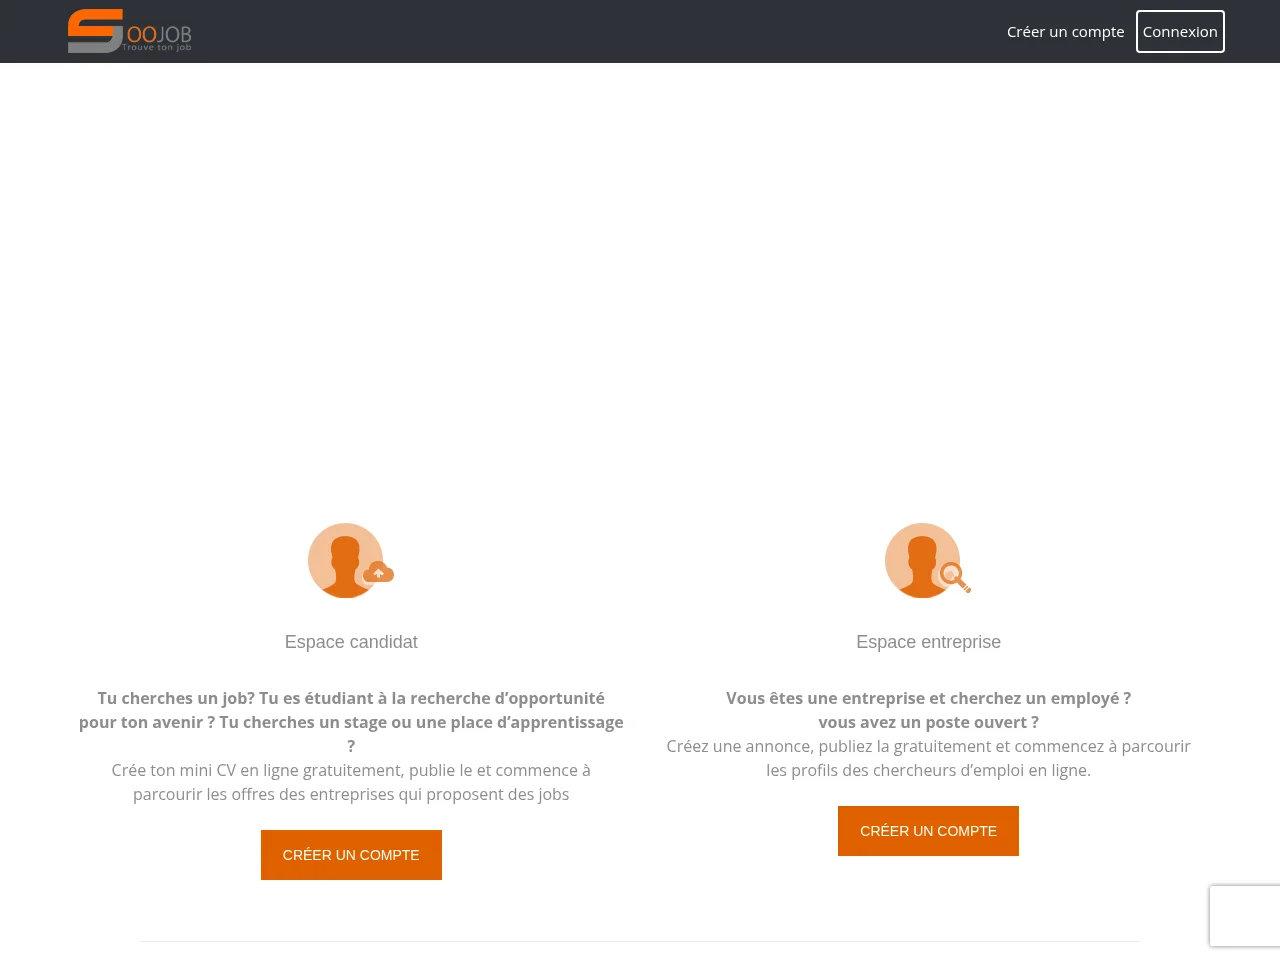Select the candidate profile upload icon

tap(351, 560)
